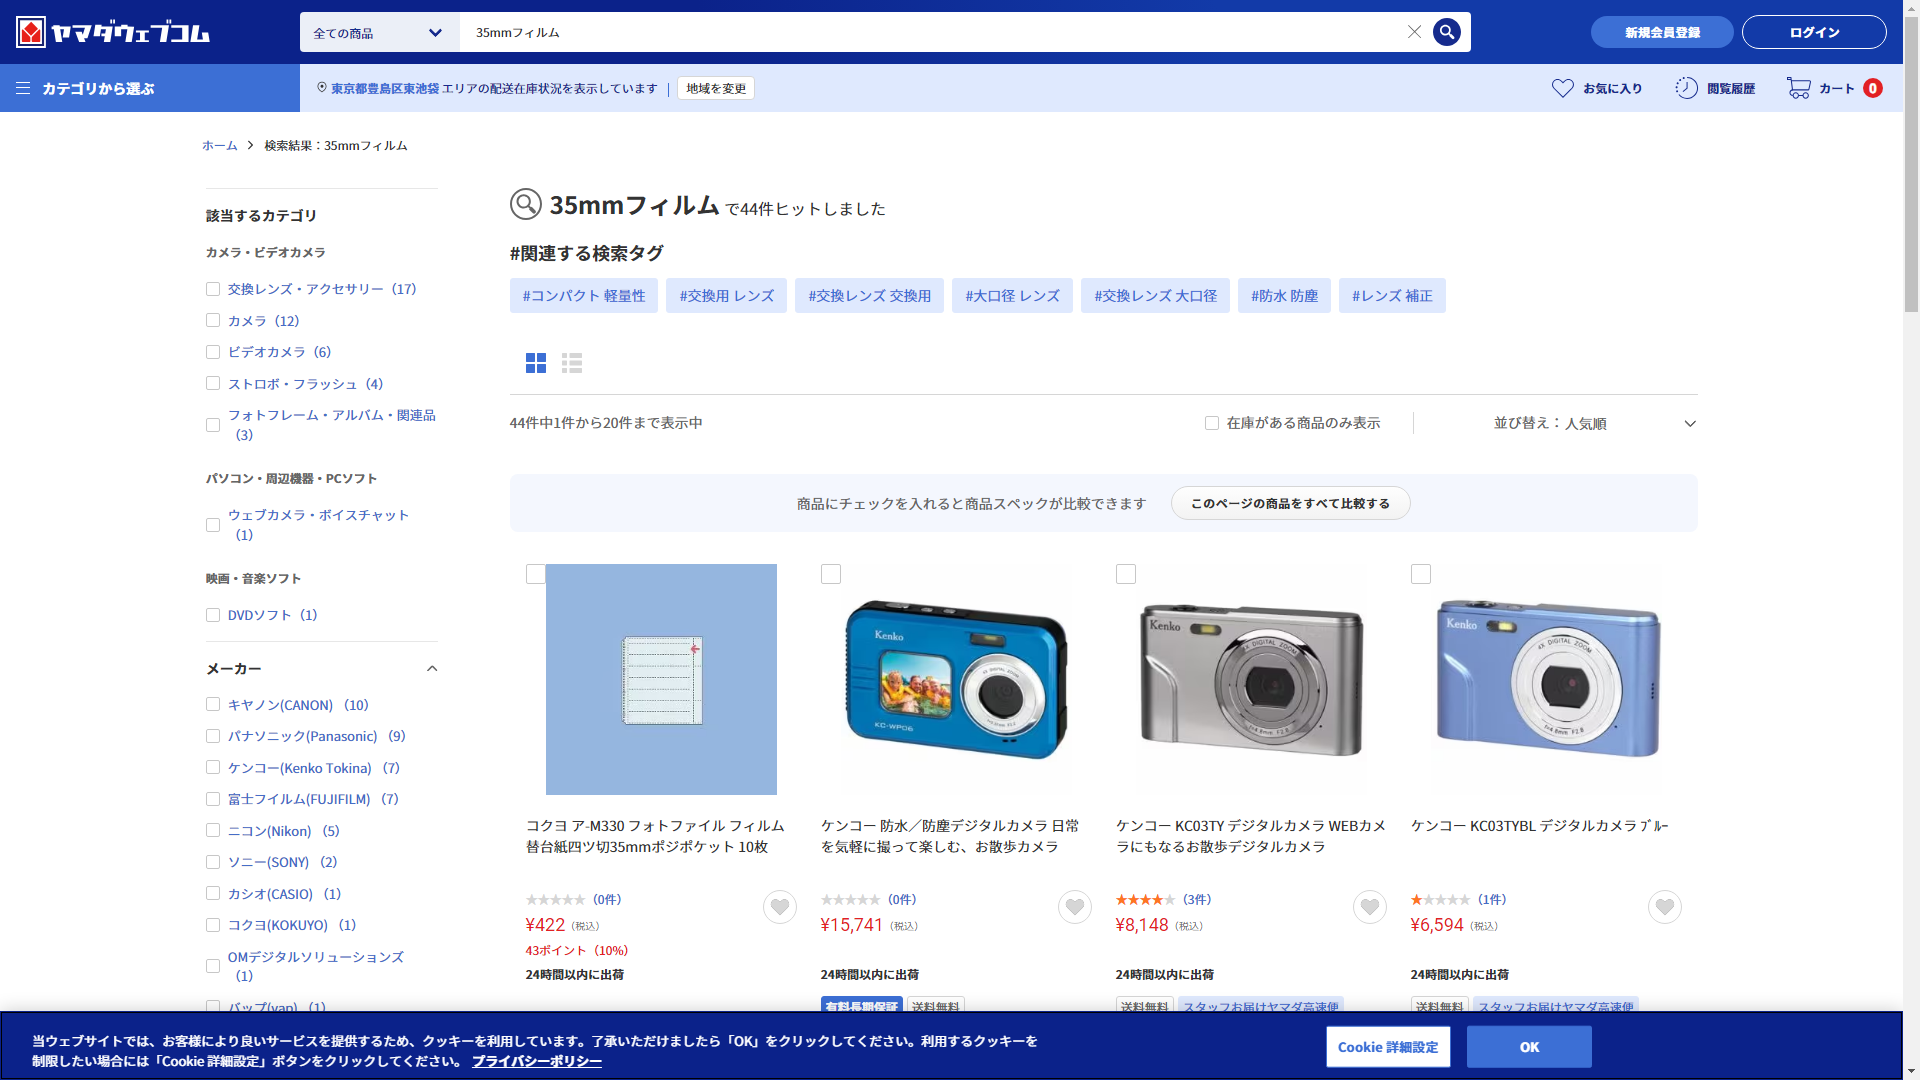Open the カテゴリから選ぶ menu
Screen dimensions: 1920x1080
pyautogui.click(x=86, y=88)
